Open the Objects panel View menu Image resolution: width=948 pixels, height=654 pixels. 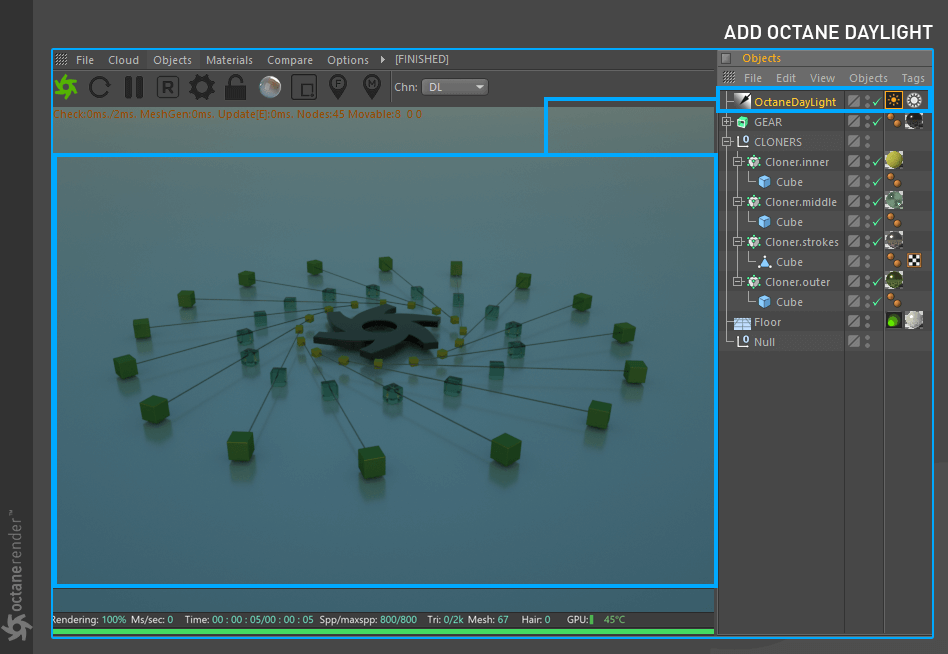point(822,78)
